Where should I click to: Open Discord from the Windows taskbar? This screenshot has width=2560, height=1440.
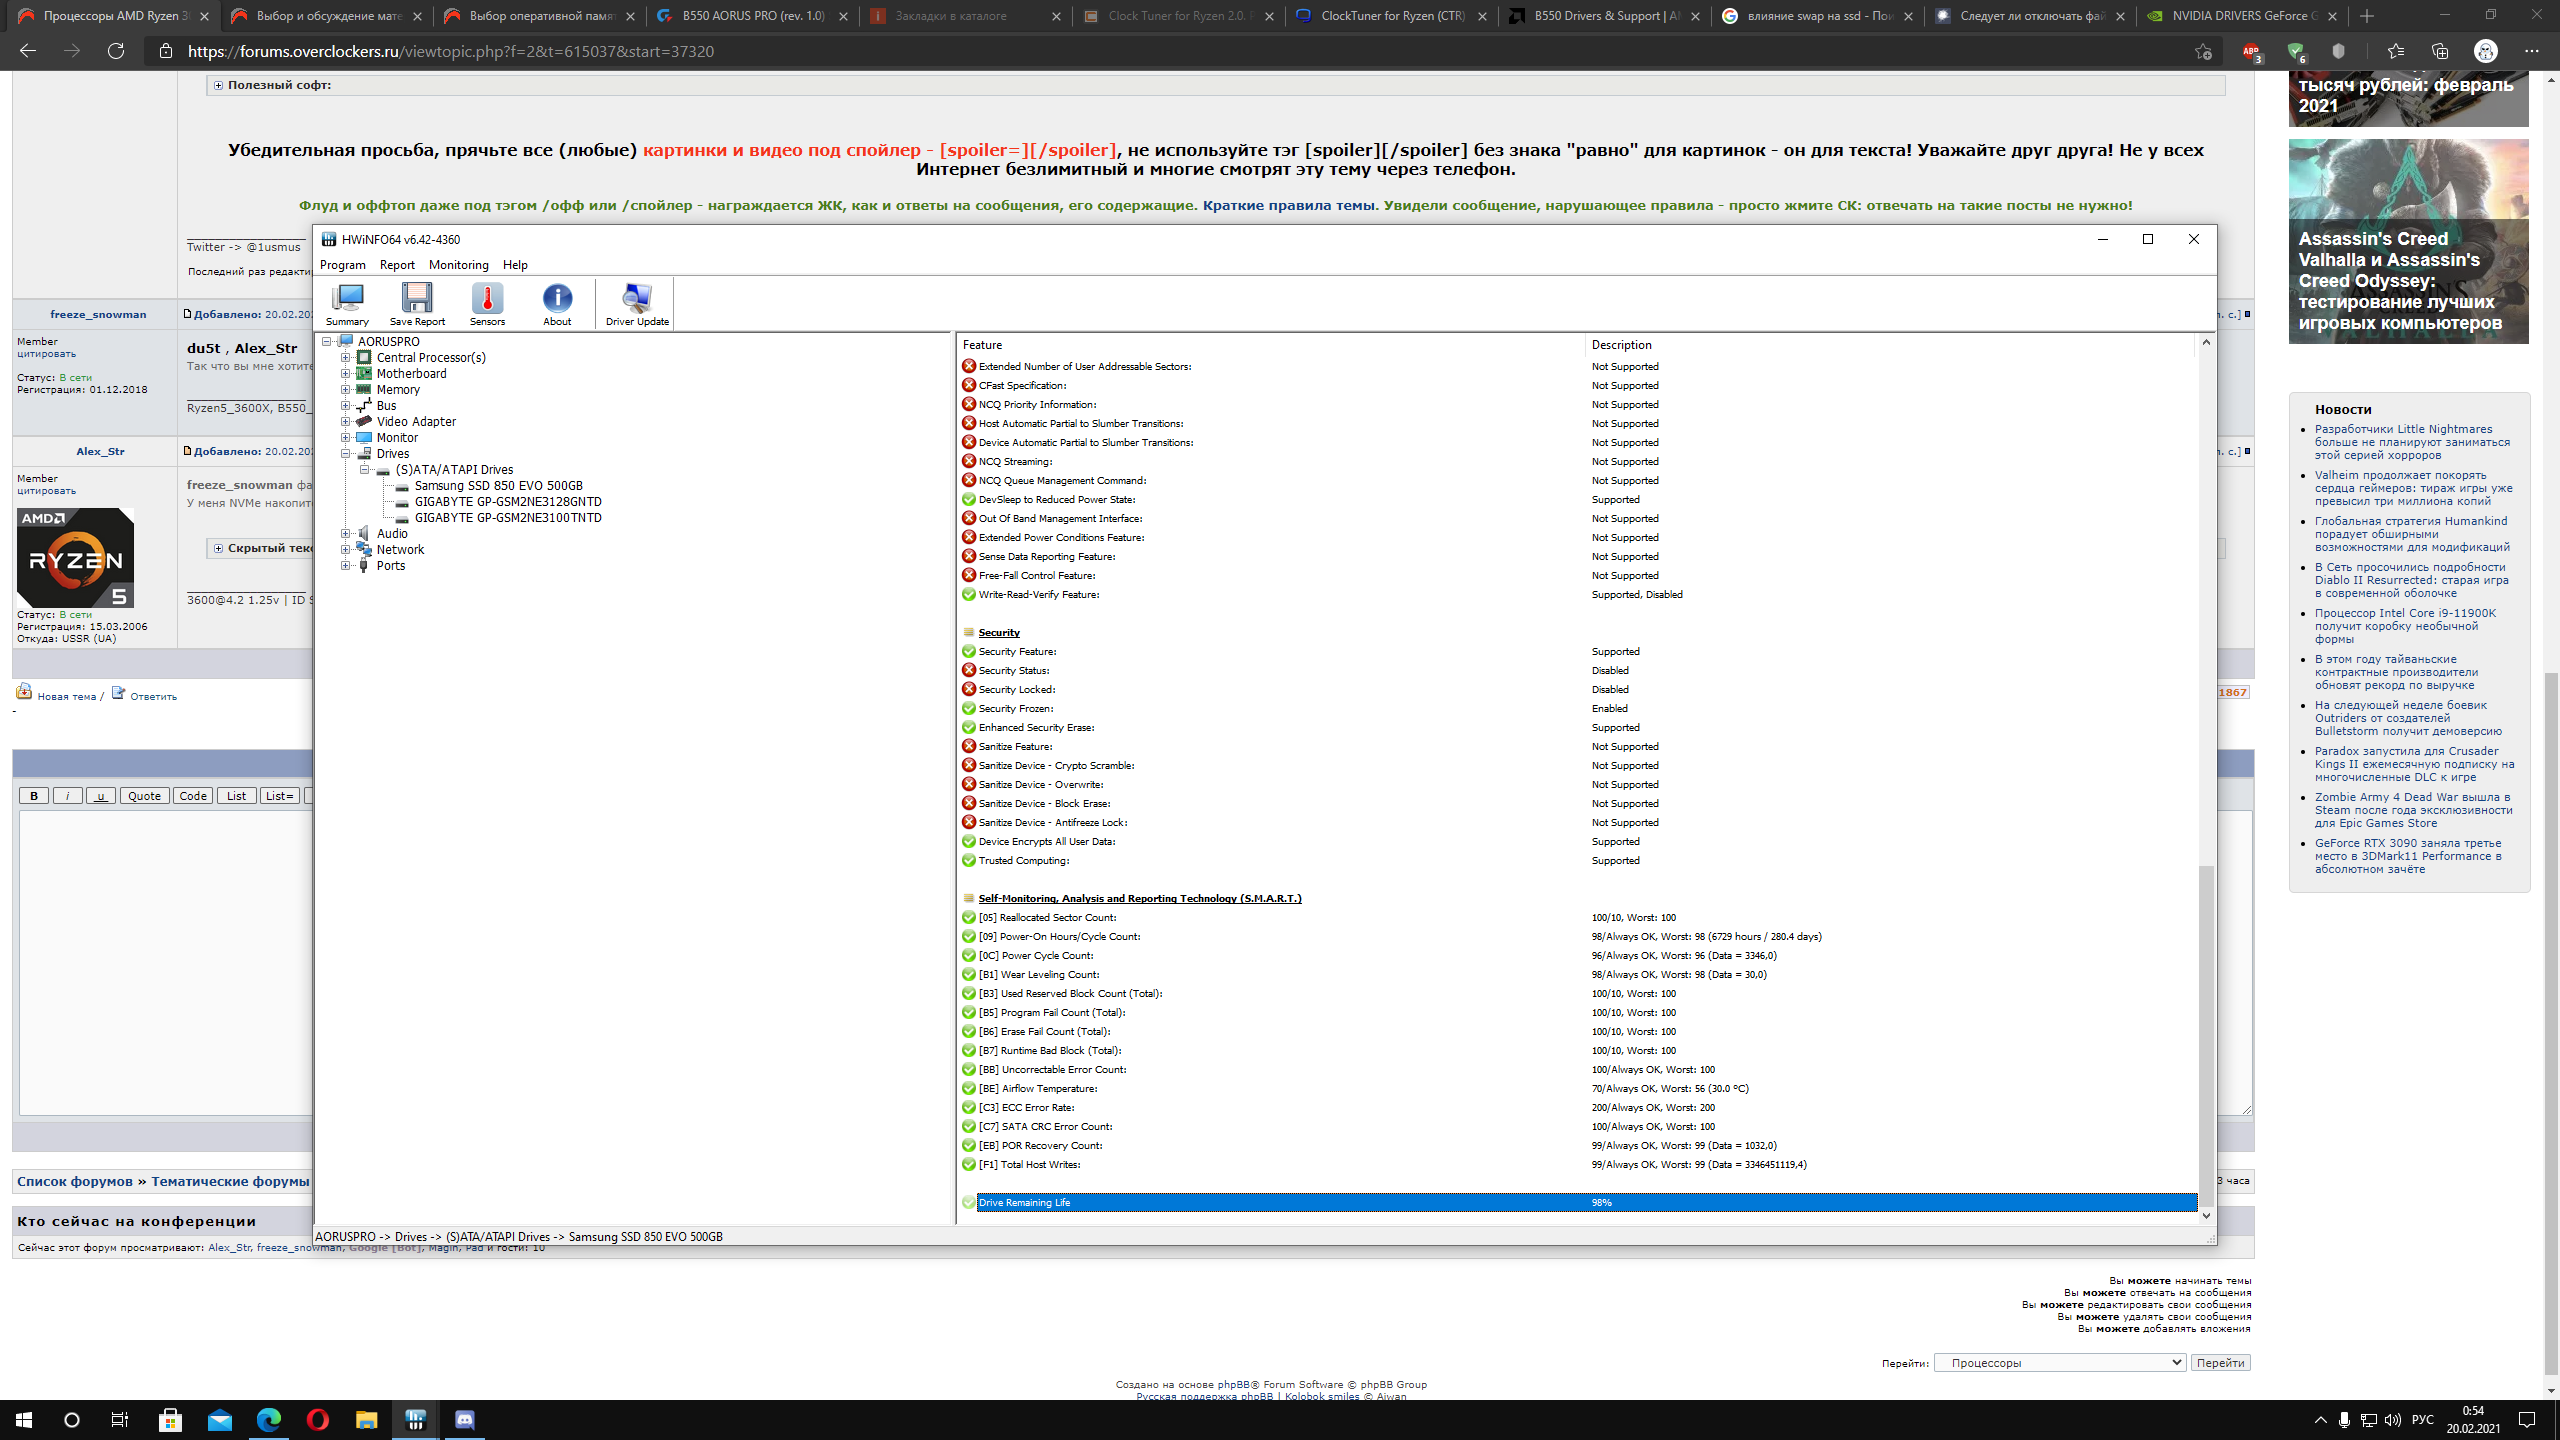point(465,1419)
